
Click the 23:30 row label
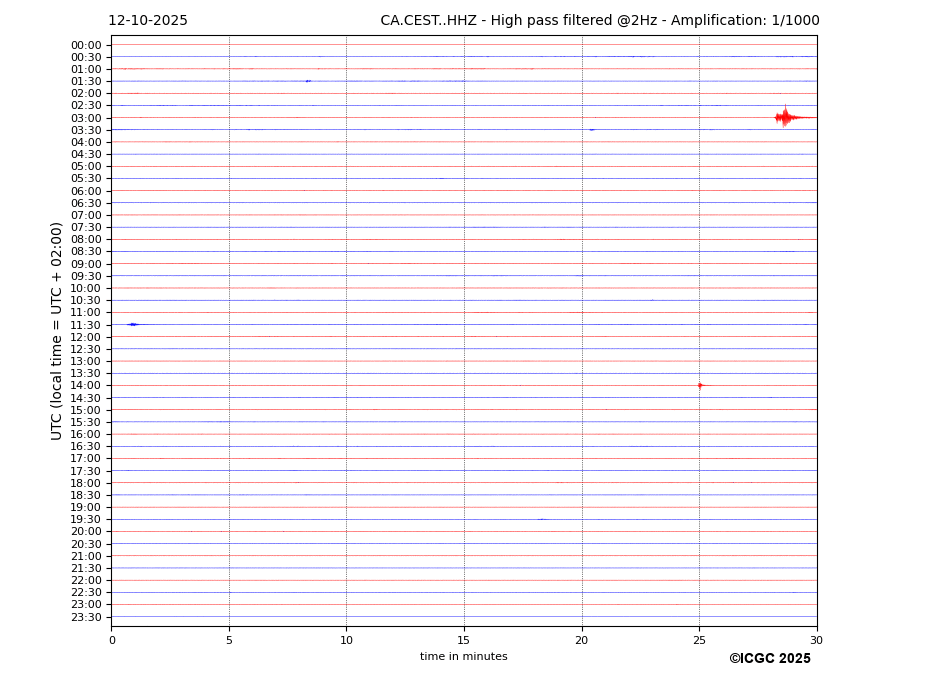click(x=86, y=617)
